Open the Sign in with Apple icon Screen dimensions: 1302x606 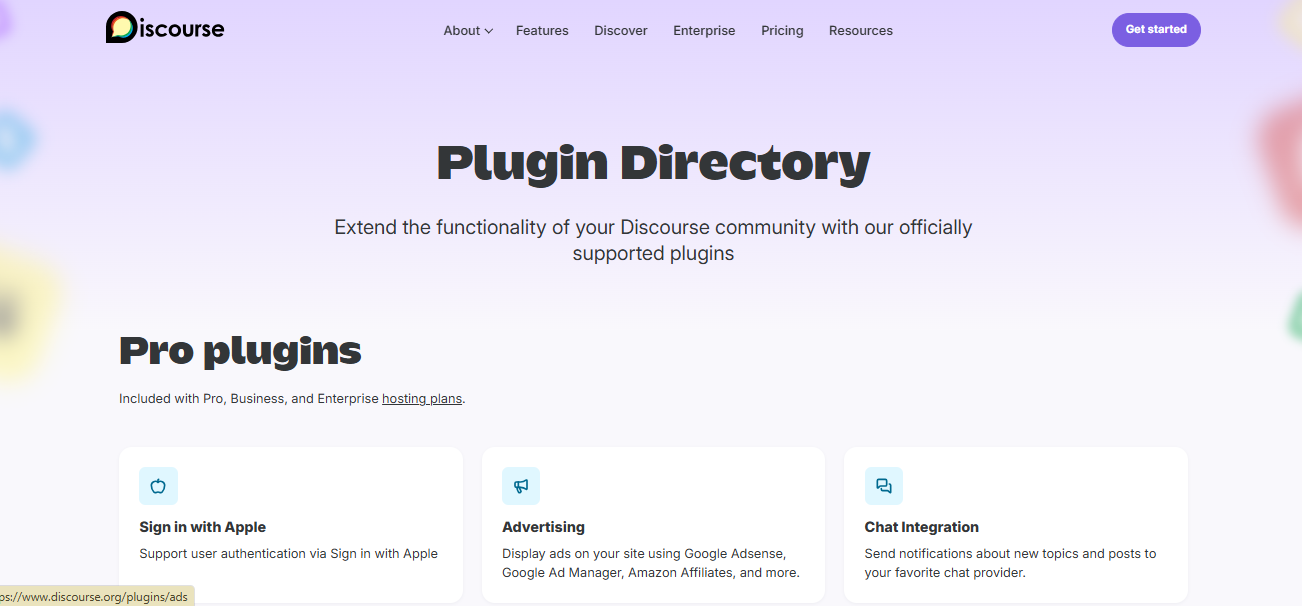158,486
